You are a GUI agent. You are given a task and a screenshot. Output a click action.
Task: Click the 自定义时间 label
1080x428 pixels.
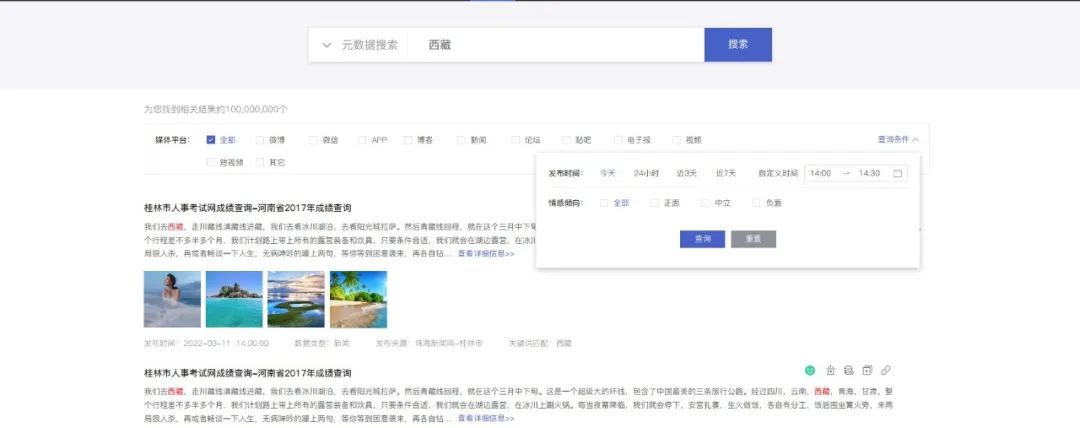(778, 173)
